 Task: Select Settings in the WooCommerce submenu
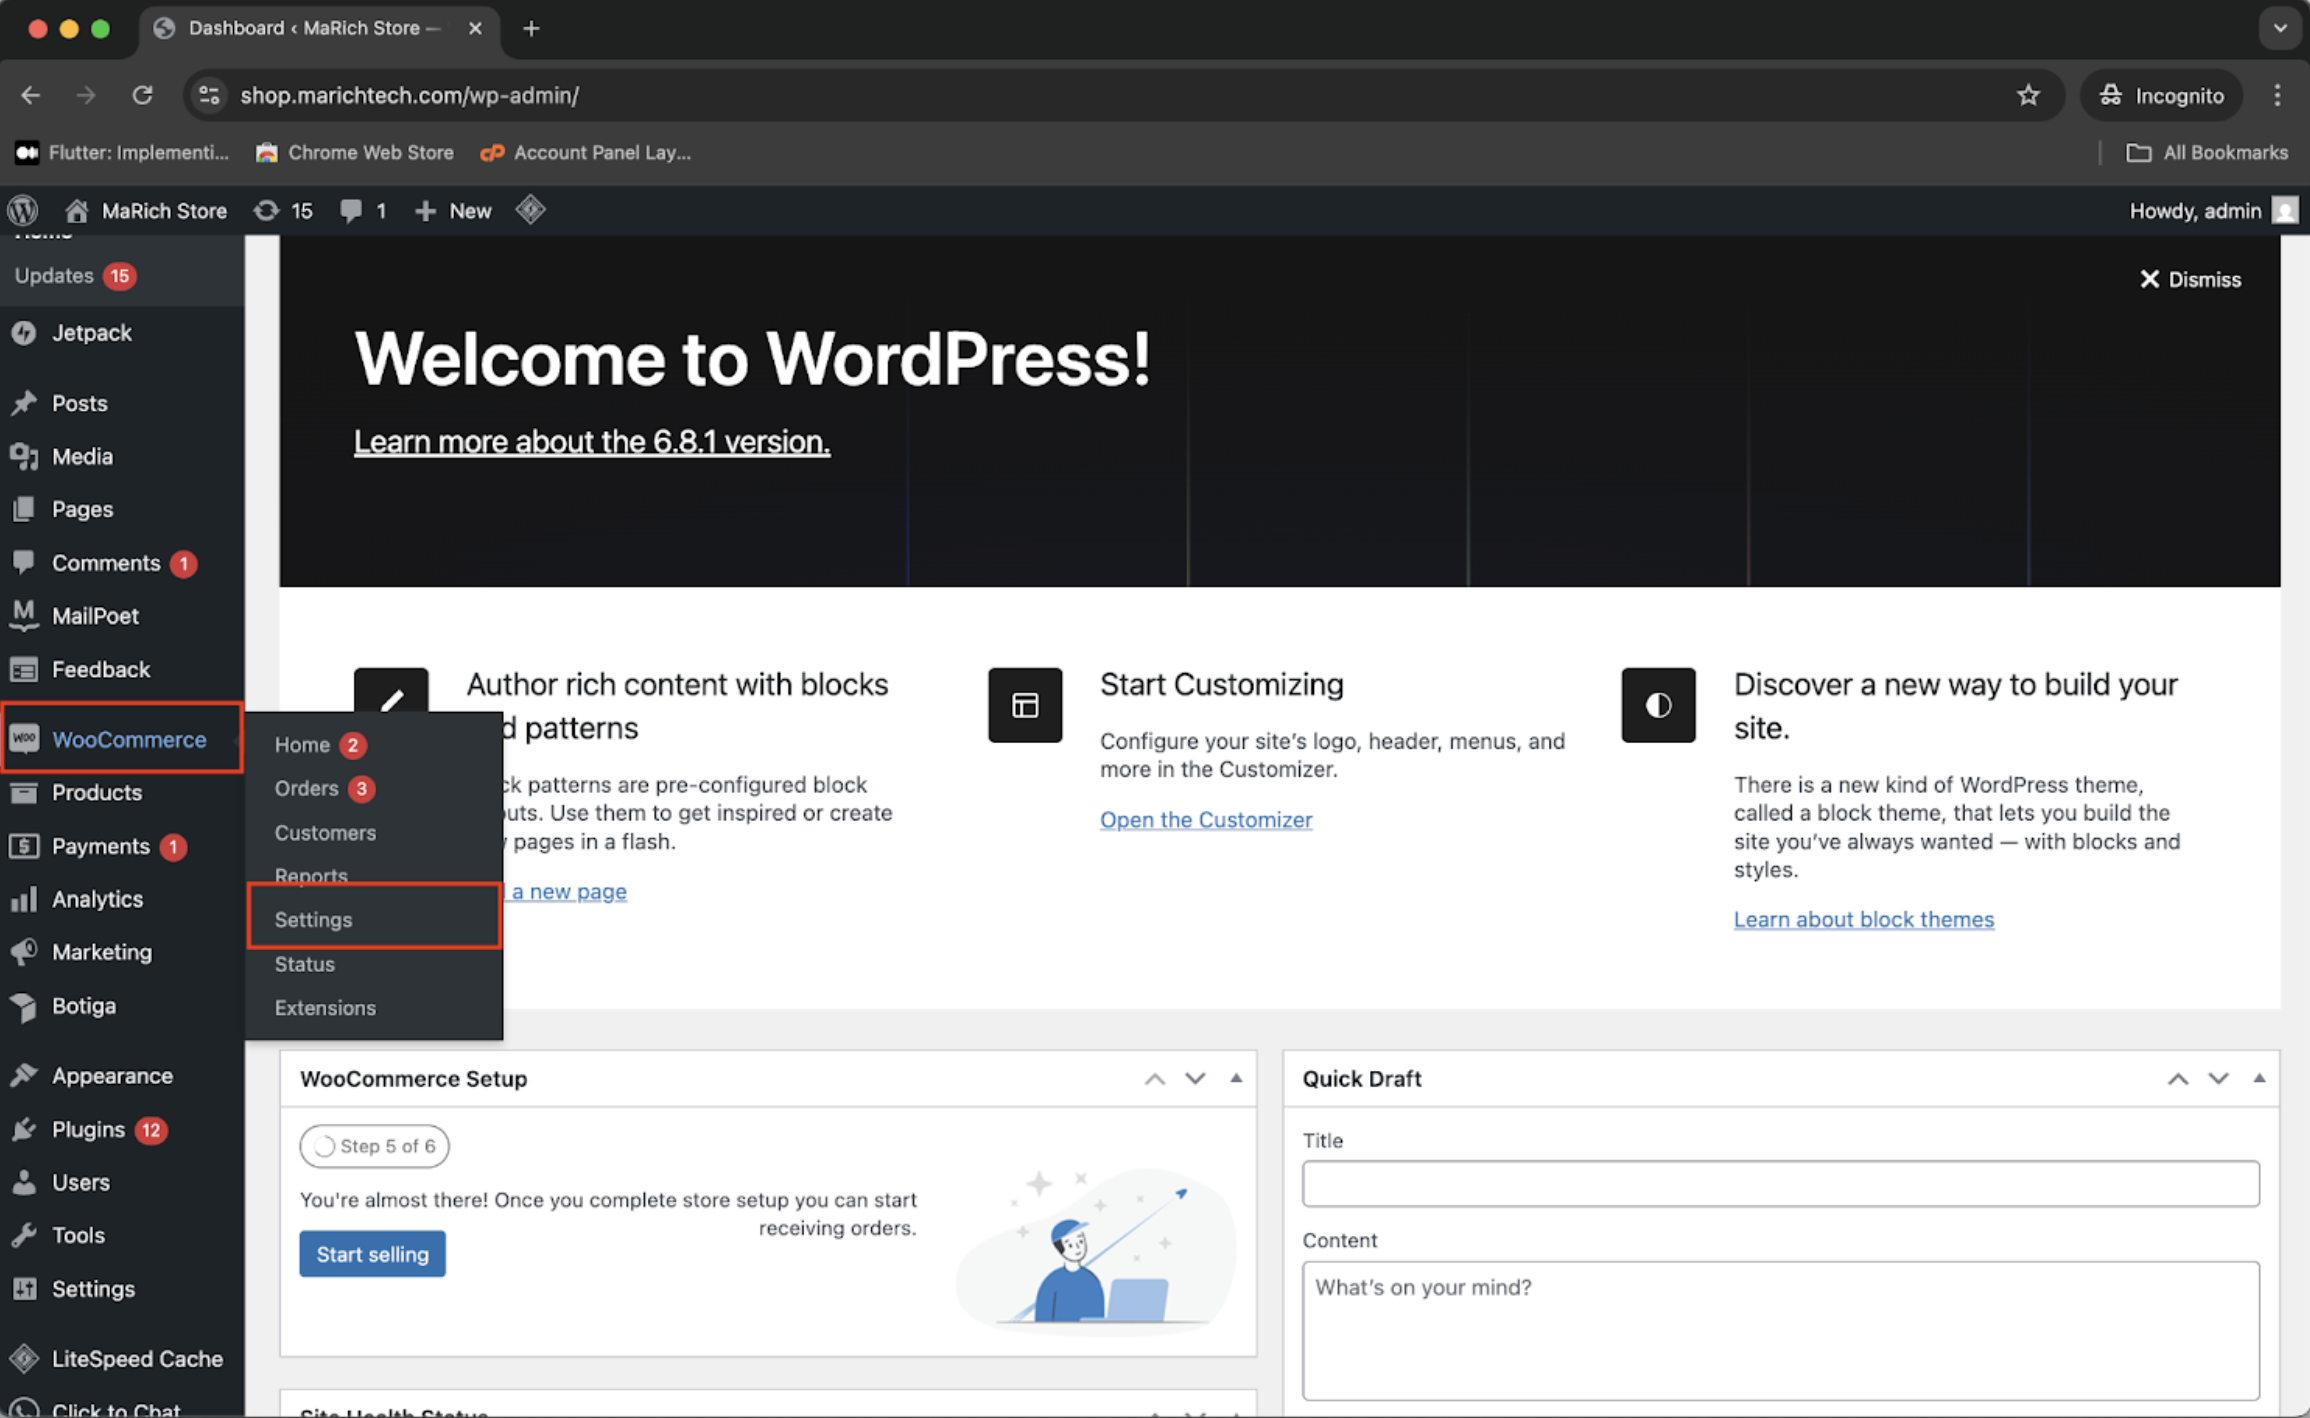[313, 919]
